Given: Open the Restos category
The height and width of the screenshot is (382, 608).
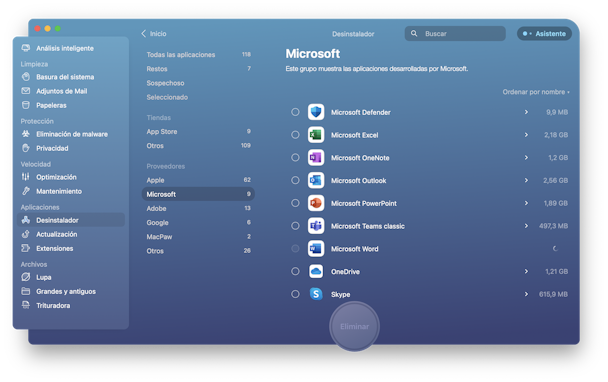Looking at the screenshot, I should point(198,69).
